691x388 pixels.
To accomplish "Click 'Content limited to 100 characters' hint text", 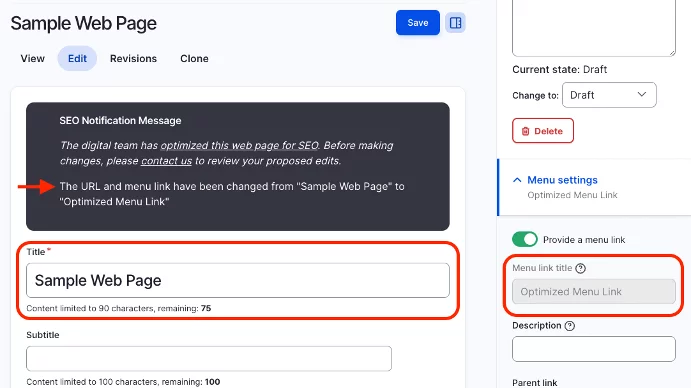I will [x=123, y=382].
